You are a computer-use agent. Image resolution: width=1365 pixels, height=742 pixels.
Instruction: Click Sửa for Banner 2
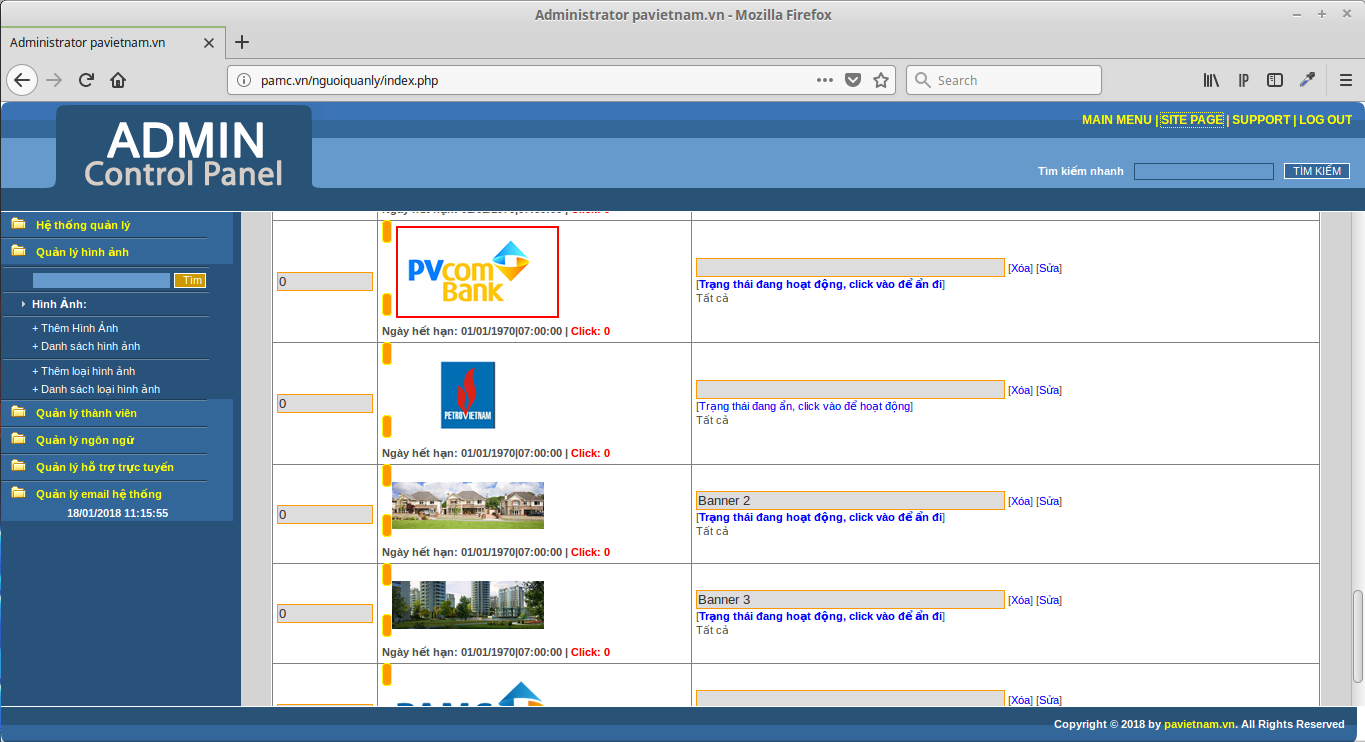(x=1049, y=501)
